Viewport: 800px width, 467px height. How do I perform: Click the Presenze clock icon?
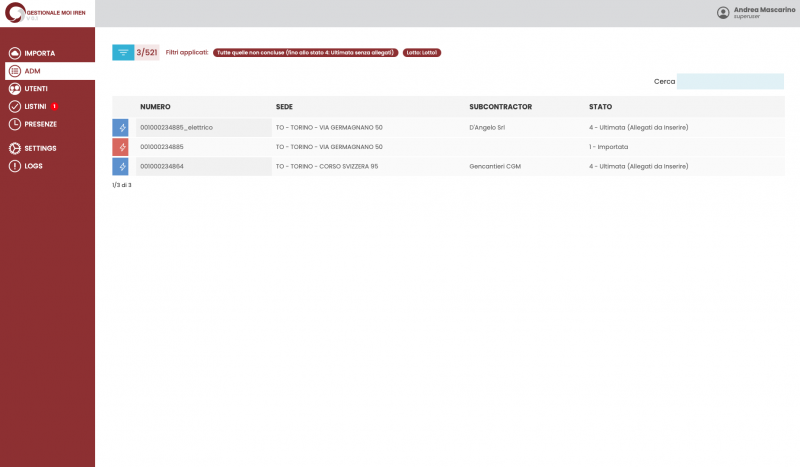point(14,124)
